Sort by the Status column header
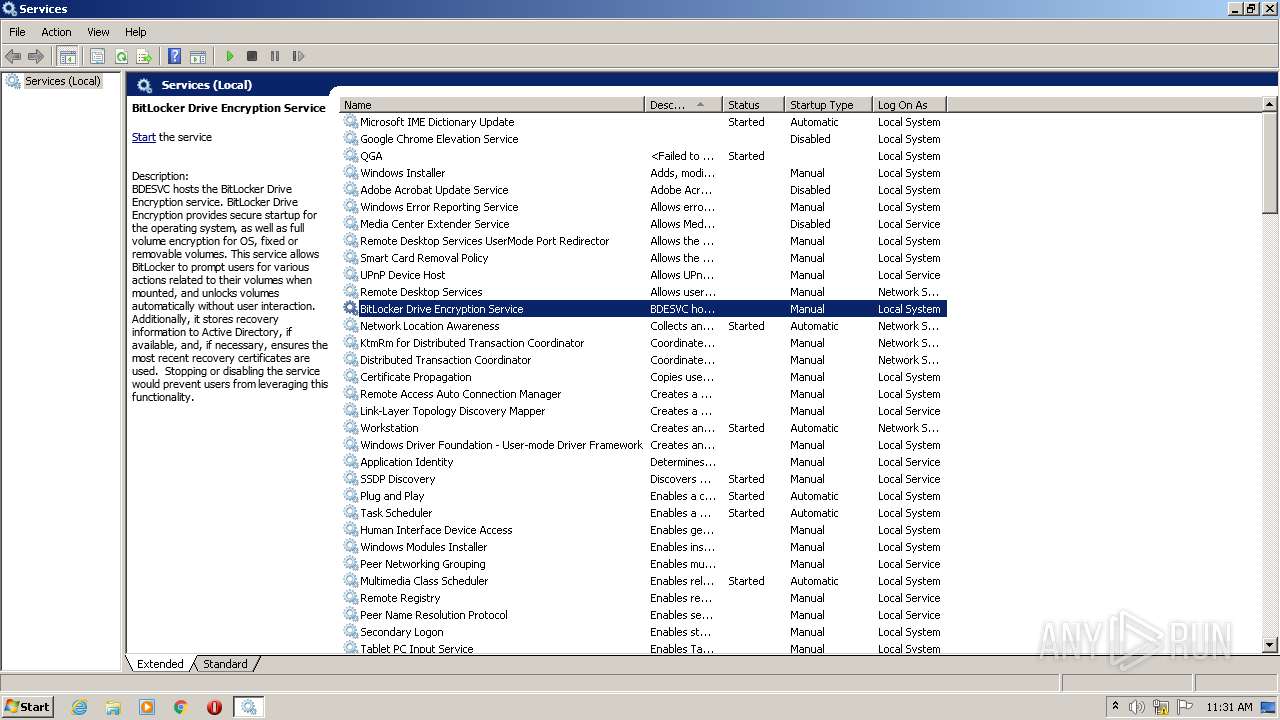 point(753,105)
